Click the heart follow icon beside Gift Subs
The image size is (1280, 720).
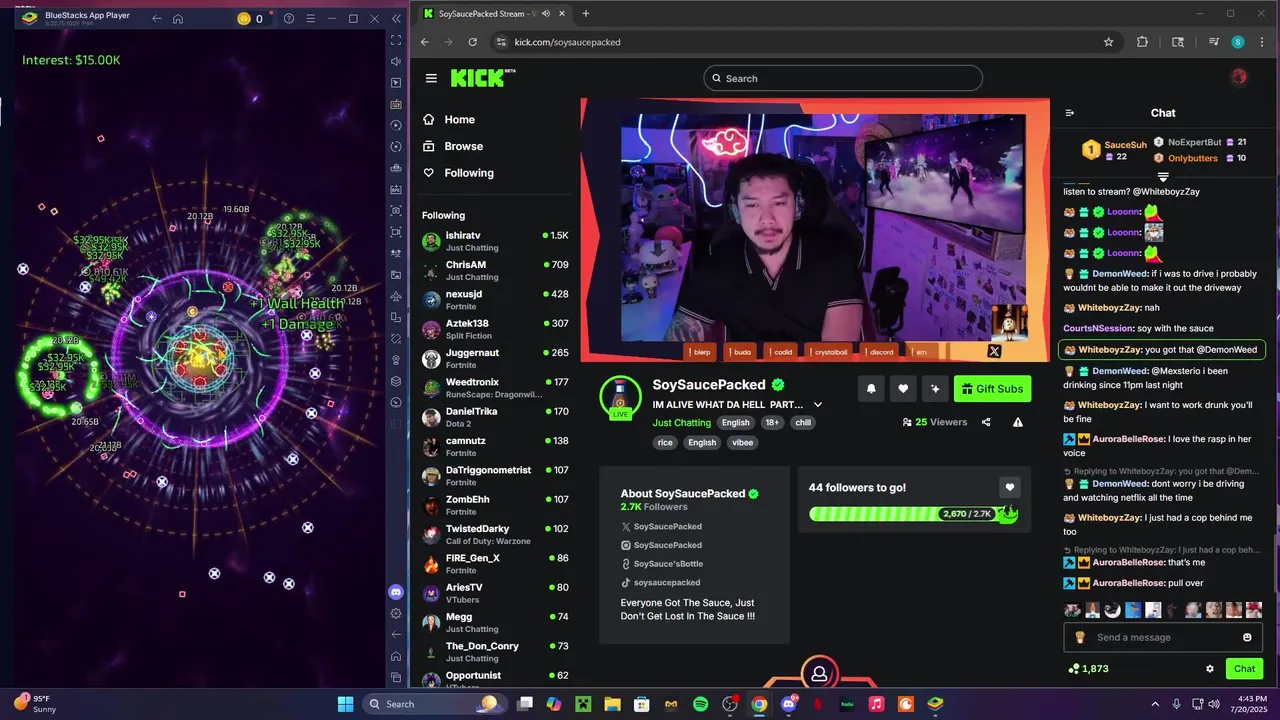pos(903,389)
